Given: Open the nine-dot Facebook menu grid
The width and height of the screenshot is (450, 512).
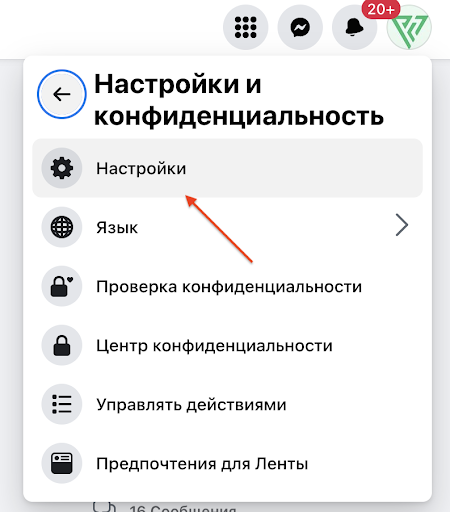Looking at the screenshot, I should click(246, 27).
